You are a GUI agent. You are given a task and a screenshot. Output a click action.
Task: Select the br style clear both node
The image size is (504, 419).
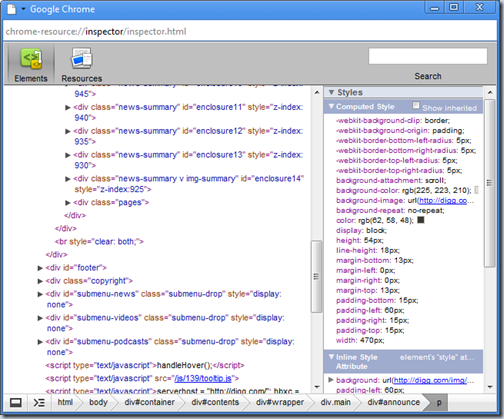[99, 241]
